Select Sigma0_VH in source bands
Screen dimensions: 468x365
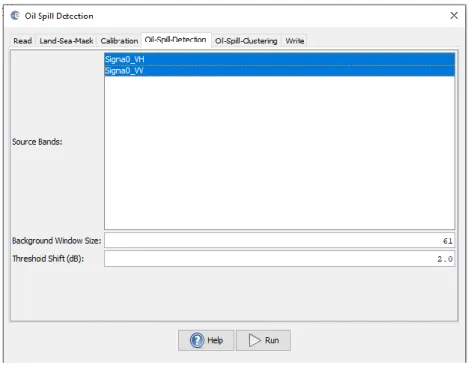click(279, 59)
